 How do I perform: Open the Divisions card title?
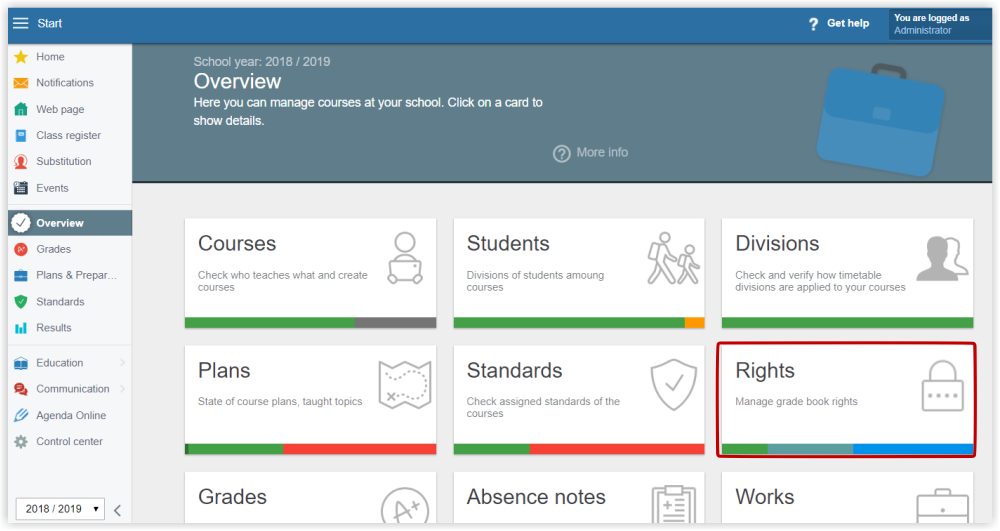pos(777,244)
